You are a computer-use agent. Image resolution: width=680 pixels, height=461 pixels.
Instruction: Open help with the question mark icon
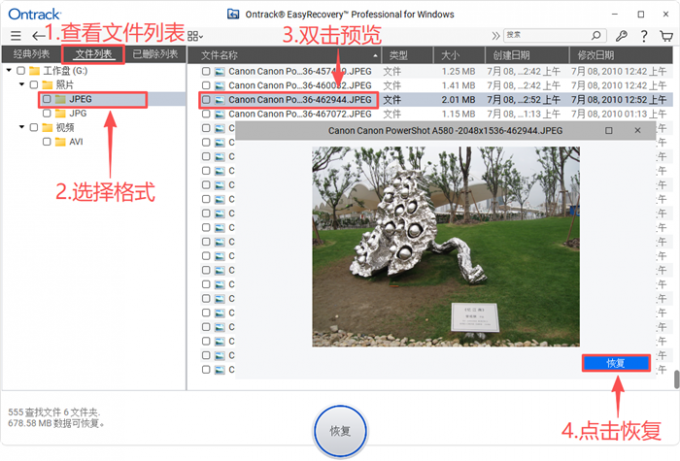(643, 36)
